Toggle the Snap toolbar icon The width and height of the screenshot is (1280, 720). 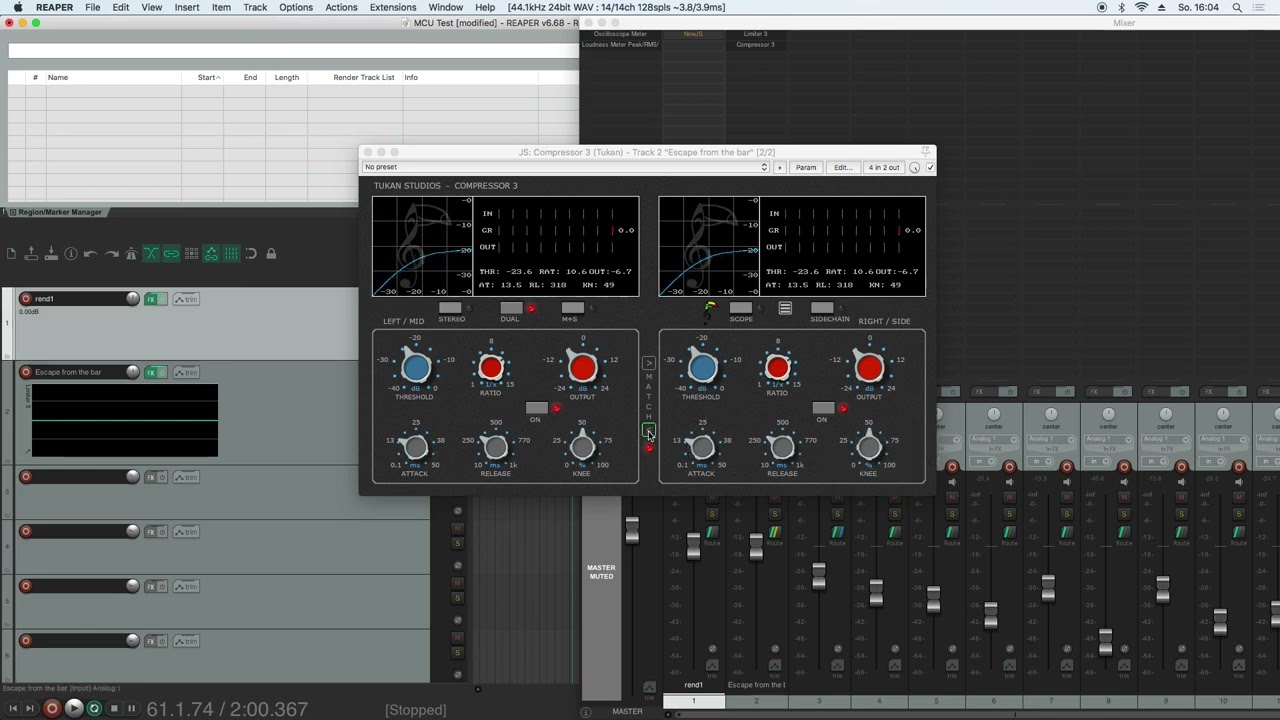(x=251, y=254)
